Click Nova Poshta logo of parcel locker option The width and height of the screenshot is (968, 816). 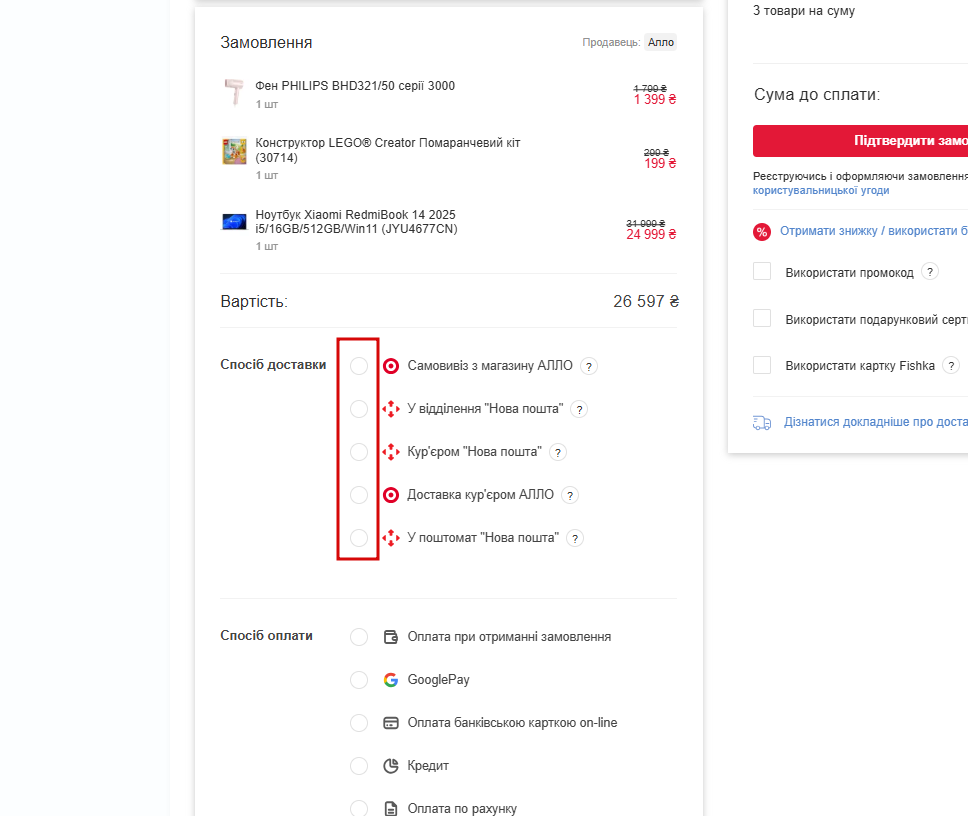[391, 538]
